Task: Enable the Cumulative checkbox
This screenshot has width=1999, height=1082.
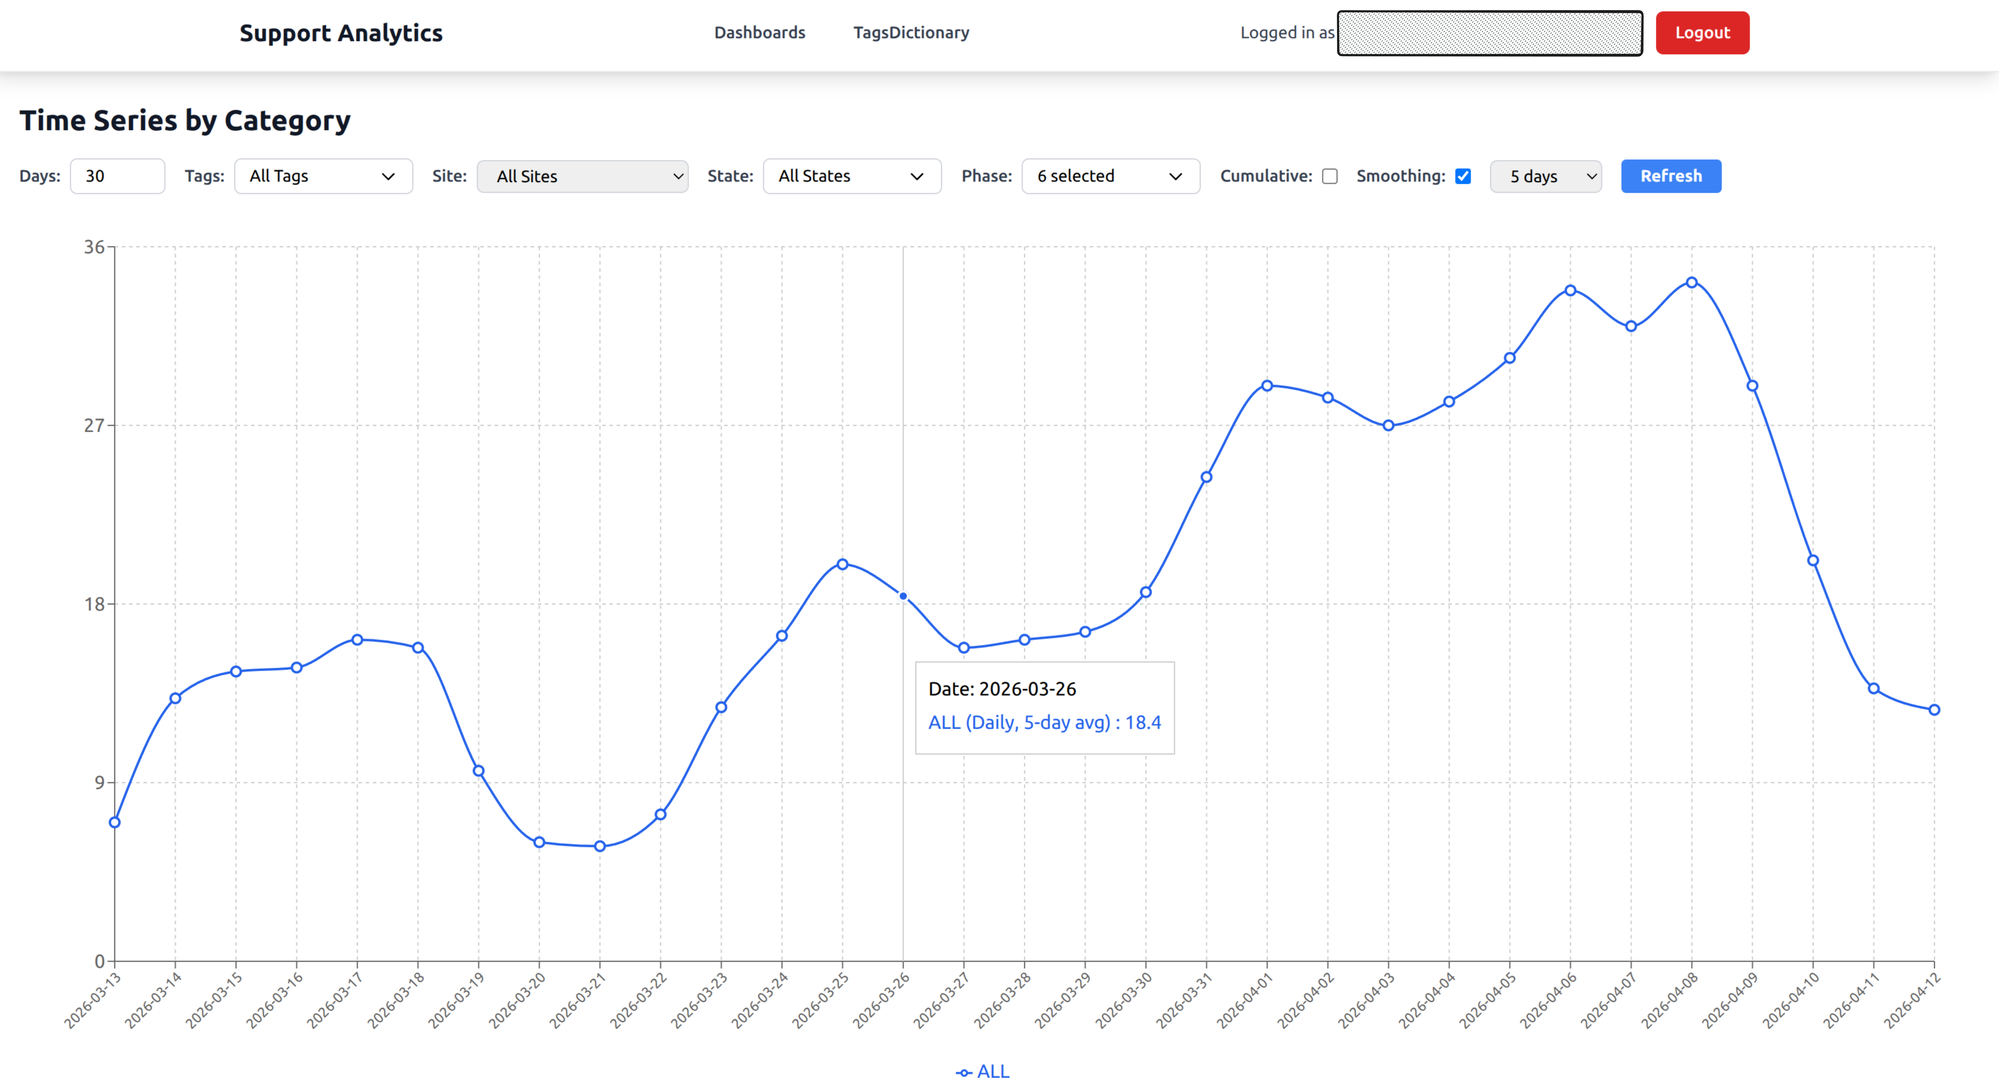Action: click(x=1330, y=175)
